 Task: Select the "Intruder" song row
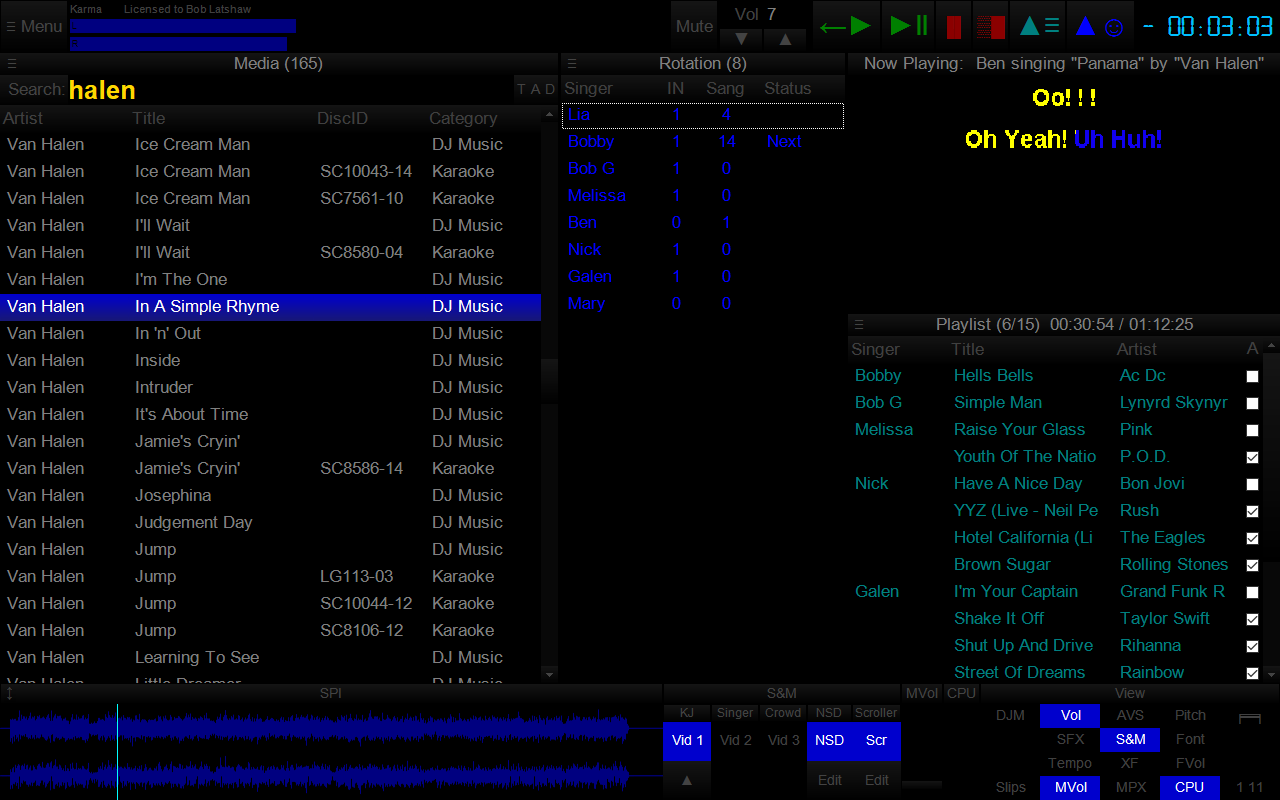pos(270,388)
